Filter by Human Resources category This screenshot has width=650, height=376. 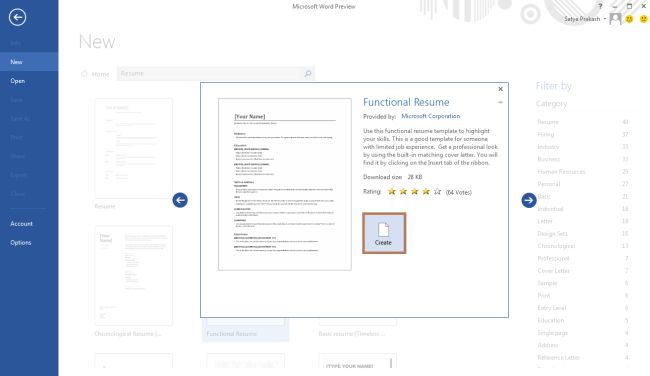coord(582,172)
